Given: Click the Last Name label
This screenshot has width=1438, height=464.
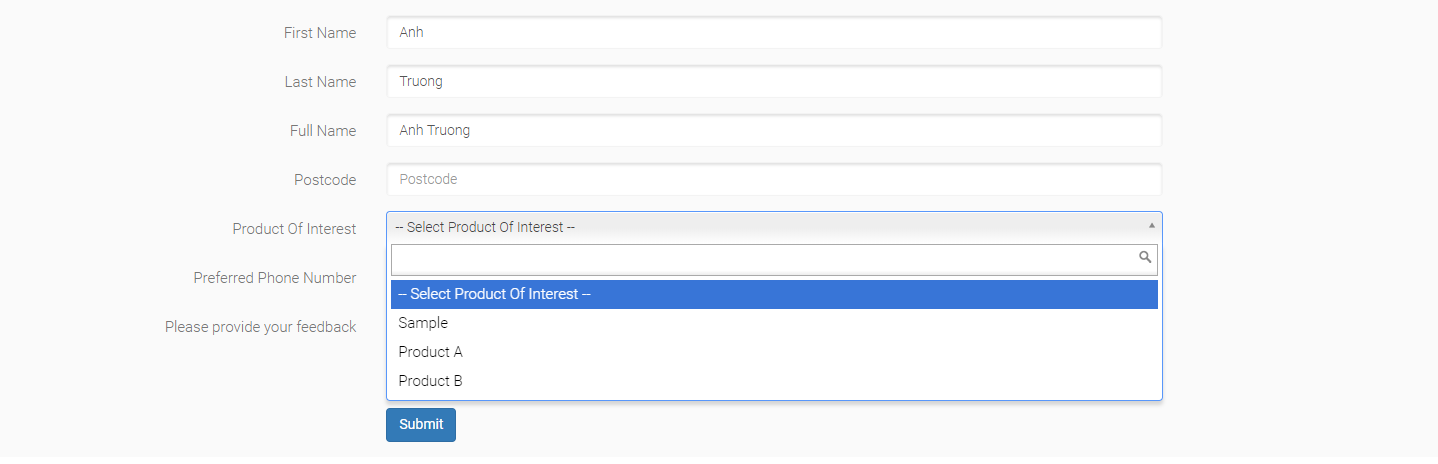Looking at the screenshot, I should 320,82.
